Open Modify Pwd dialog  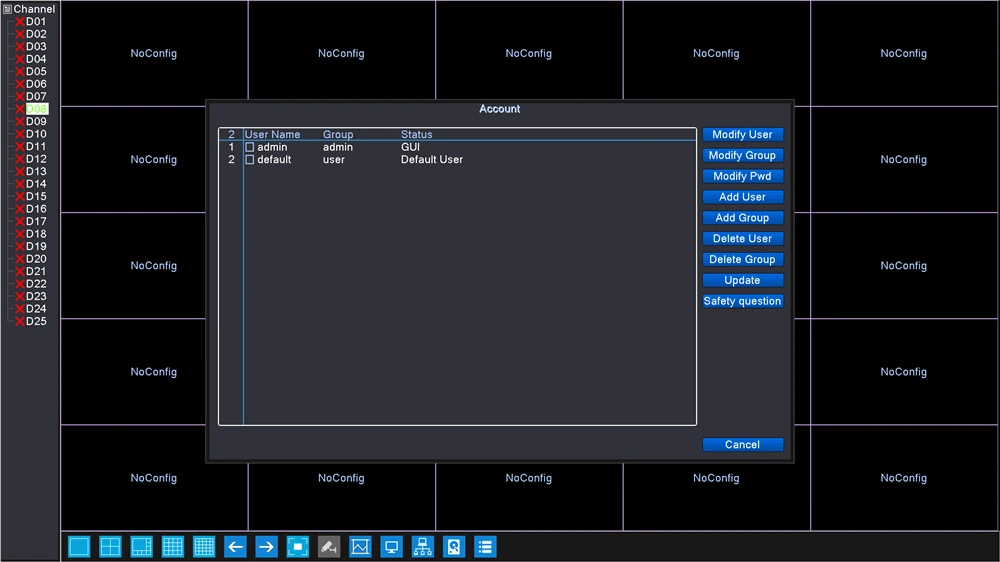[x=742, y=176]
